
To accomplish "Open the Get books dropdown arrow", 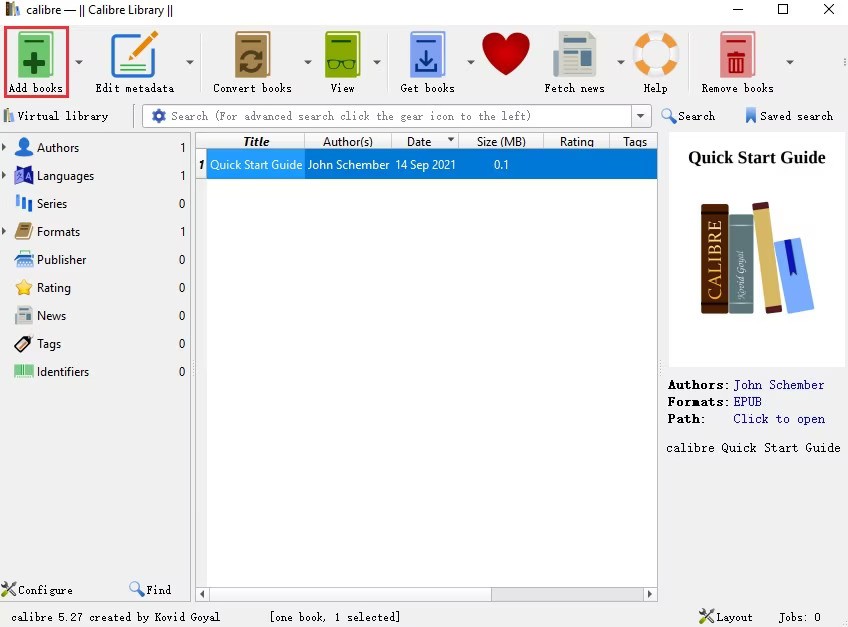I will point(471,62).
